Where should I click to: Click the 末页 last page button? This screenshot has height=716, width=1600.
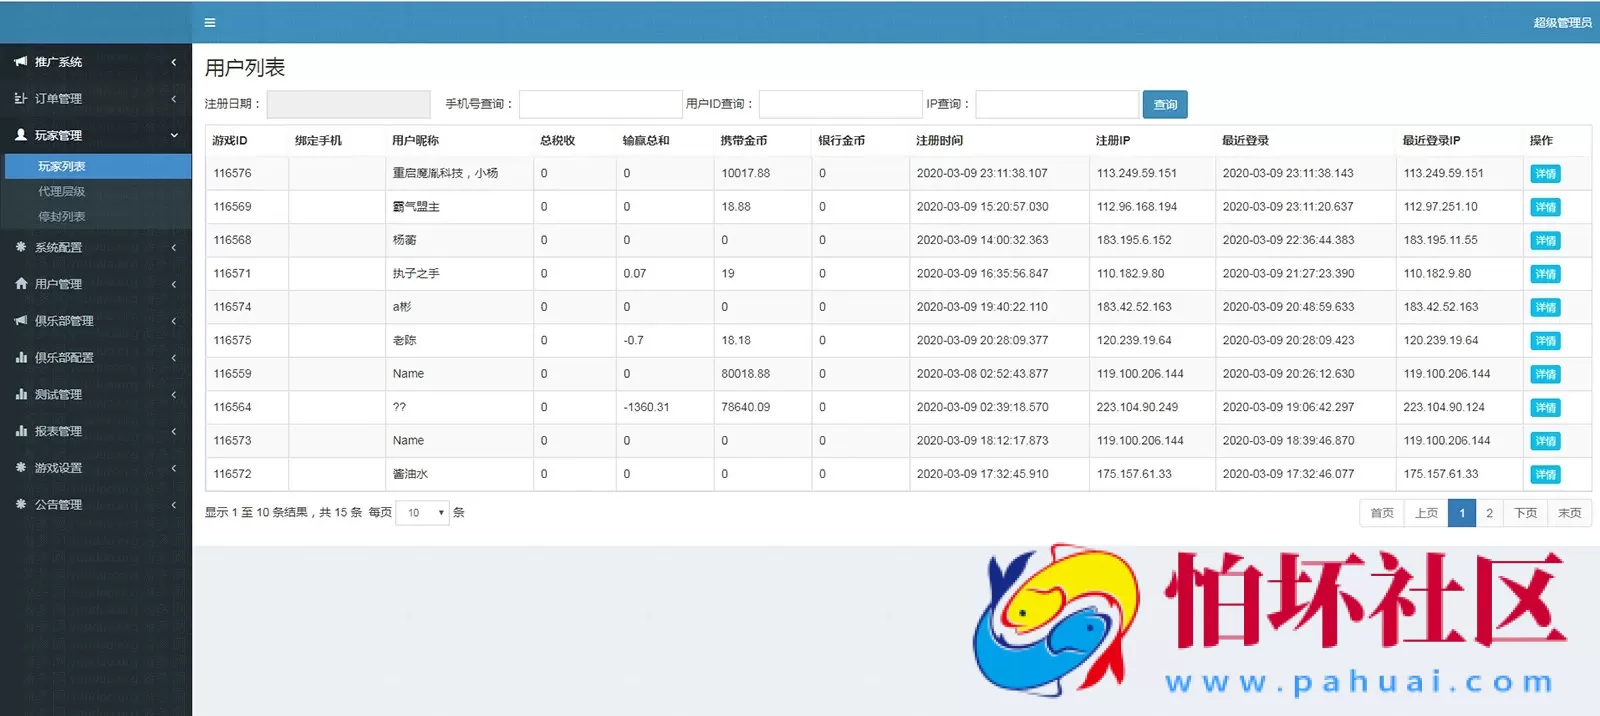tap(1569, 513)
